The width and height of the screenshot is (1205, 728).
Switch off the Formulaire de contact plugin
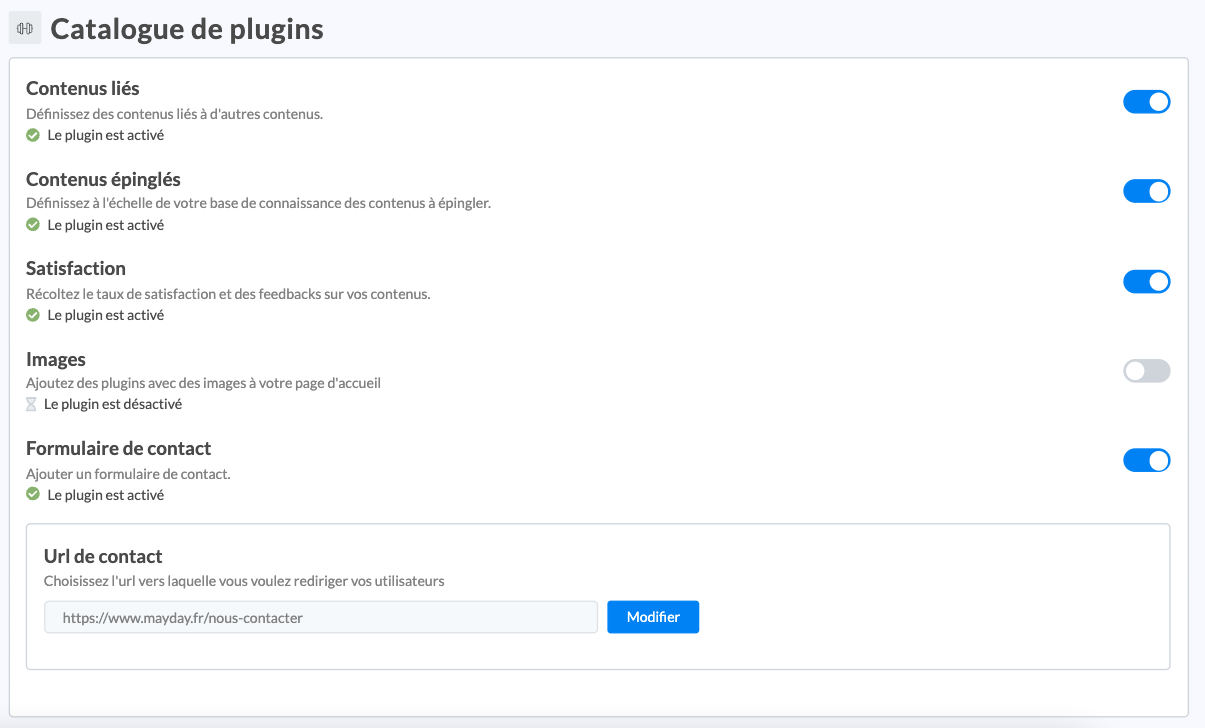point(1146,461)
